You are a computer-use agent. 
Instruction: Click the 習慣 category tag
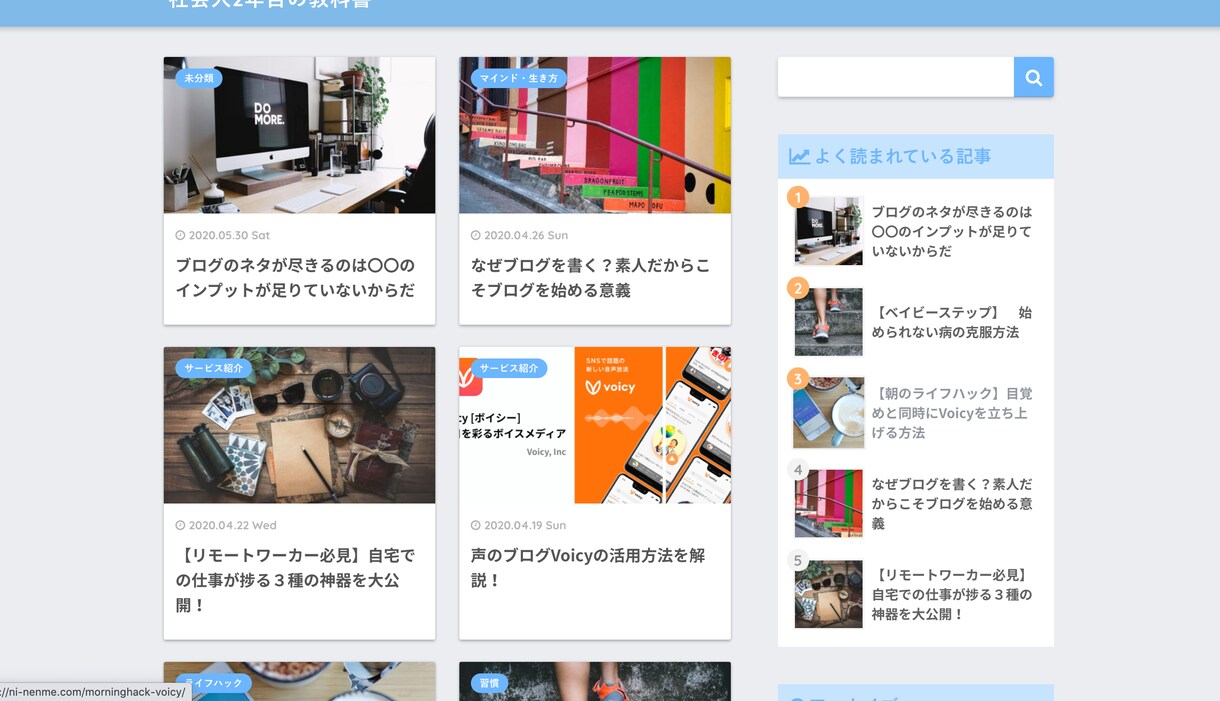[x=489, y=683]
